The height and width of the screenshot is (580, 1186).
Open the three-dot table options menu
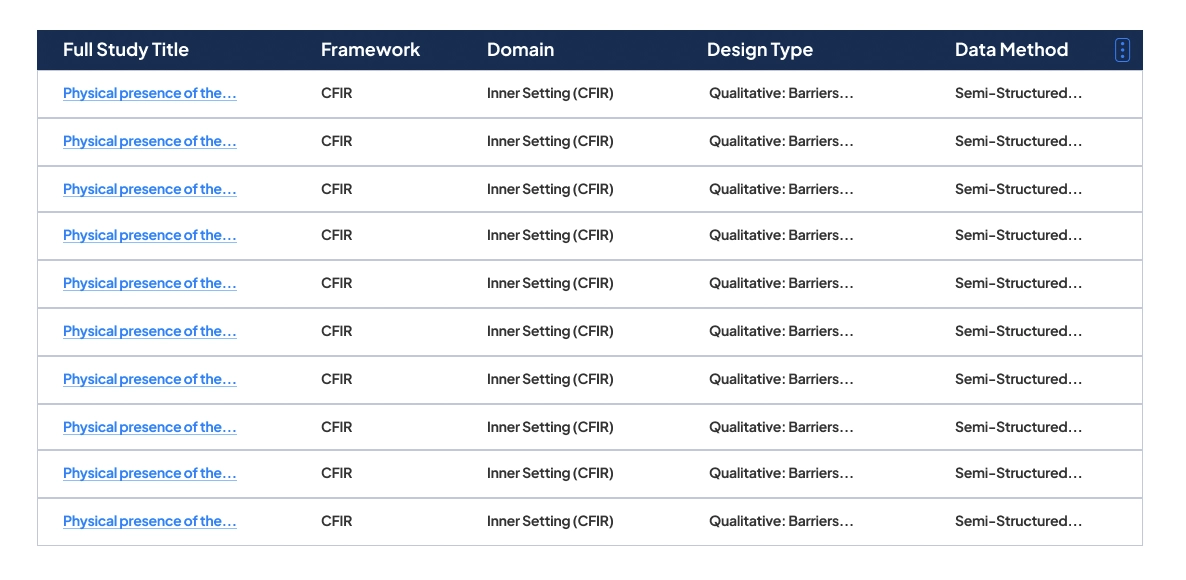(1121, 49)
